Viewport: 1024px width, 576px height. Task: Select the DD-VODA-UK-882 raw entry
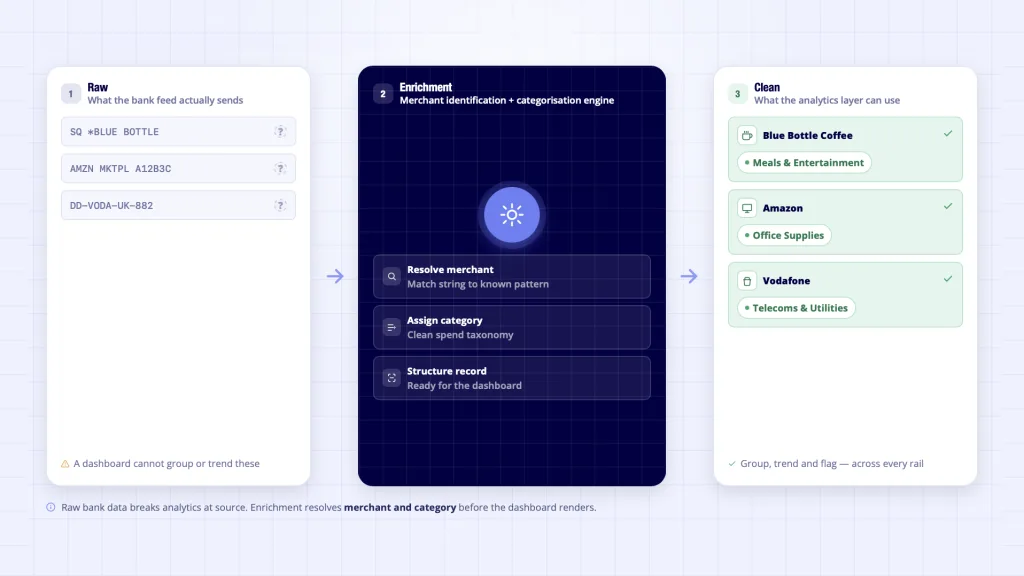click(x=178, y=206)
